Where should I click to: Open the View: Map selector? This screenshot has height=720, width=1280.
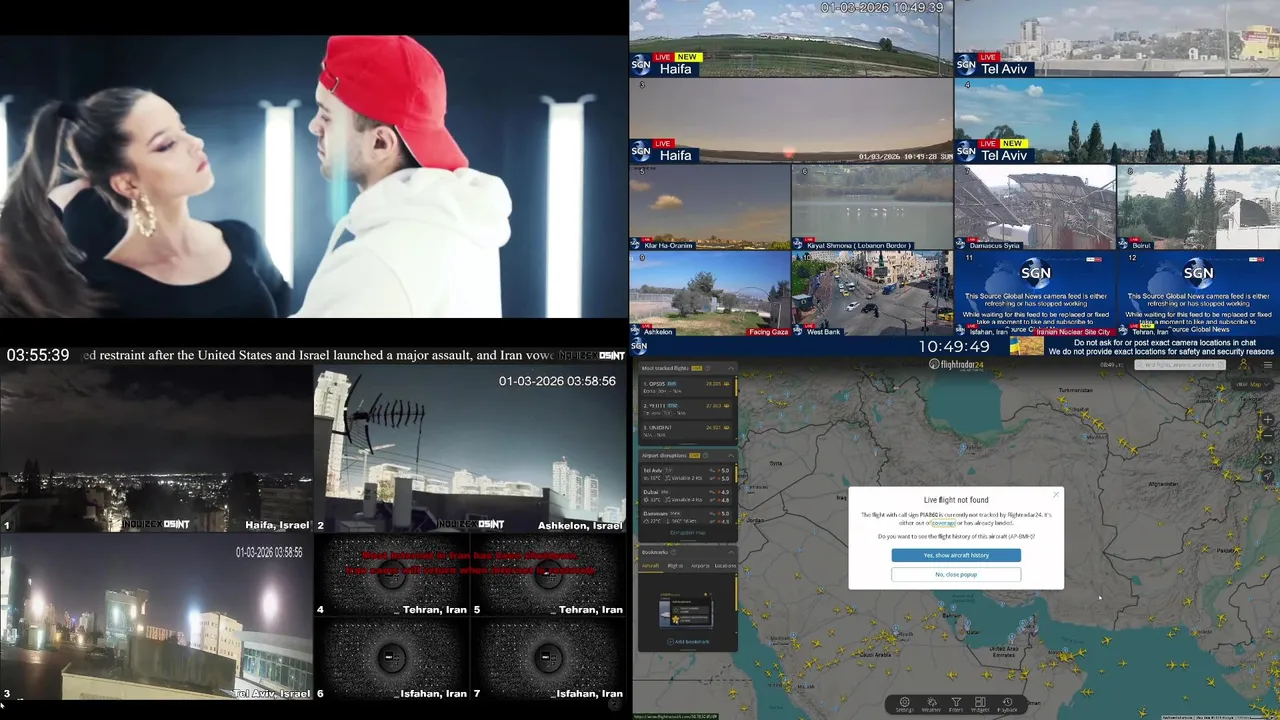[1252, 385]
